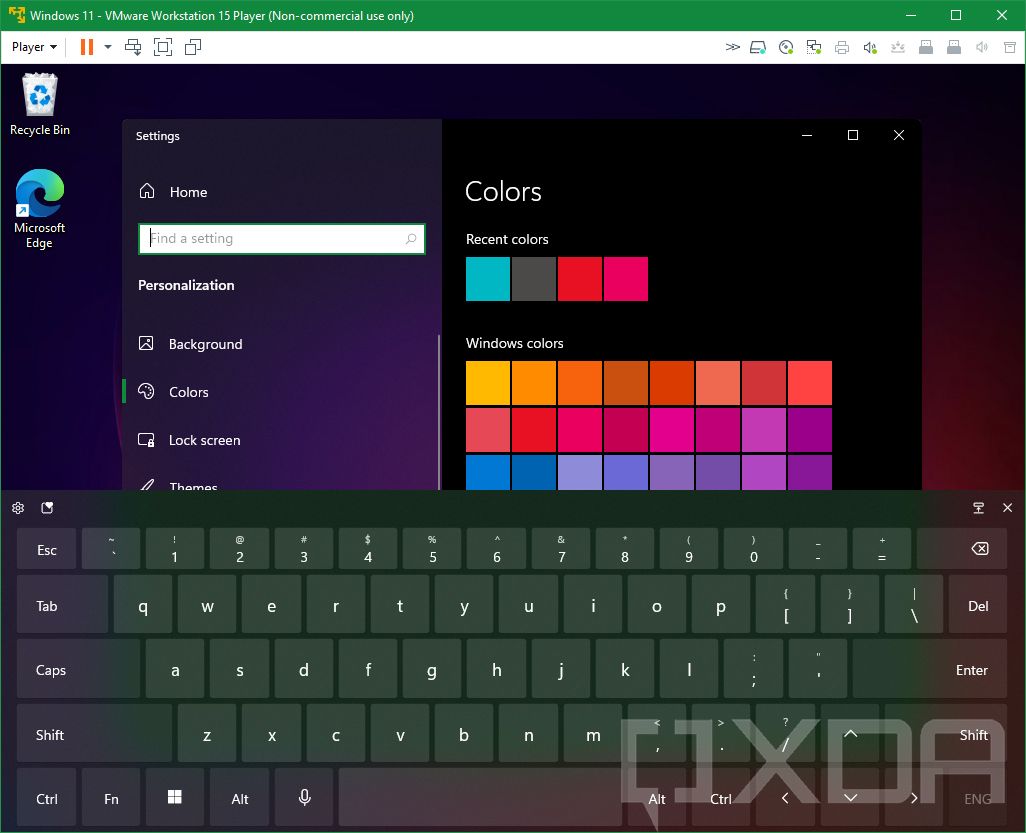Tap the Esc key
The width and height of the screenshot is (1026, 833).
tap(46, 549)
